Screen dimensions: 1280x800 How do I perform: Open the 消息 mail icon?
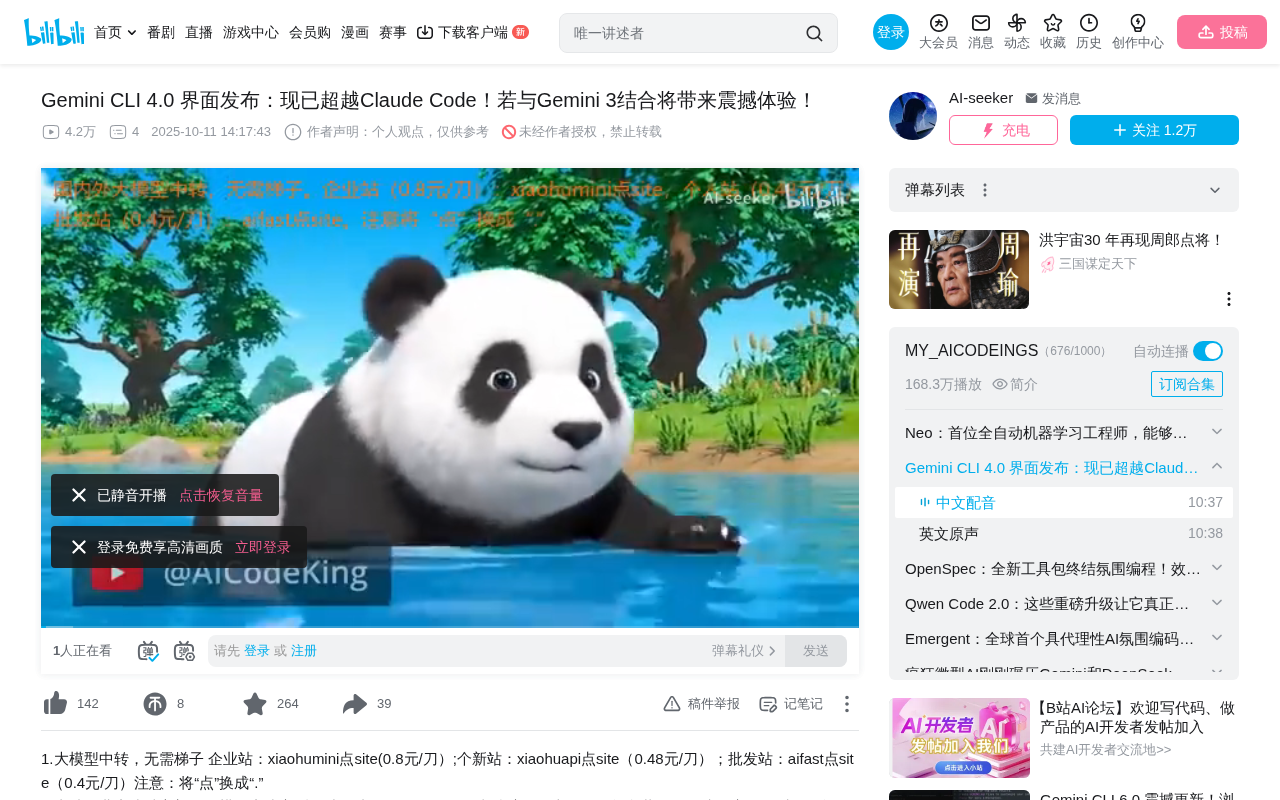981,23
